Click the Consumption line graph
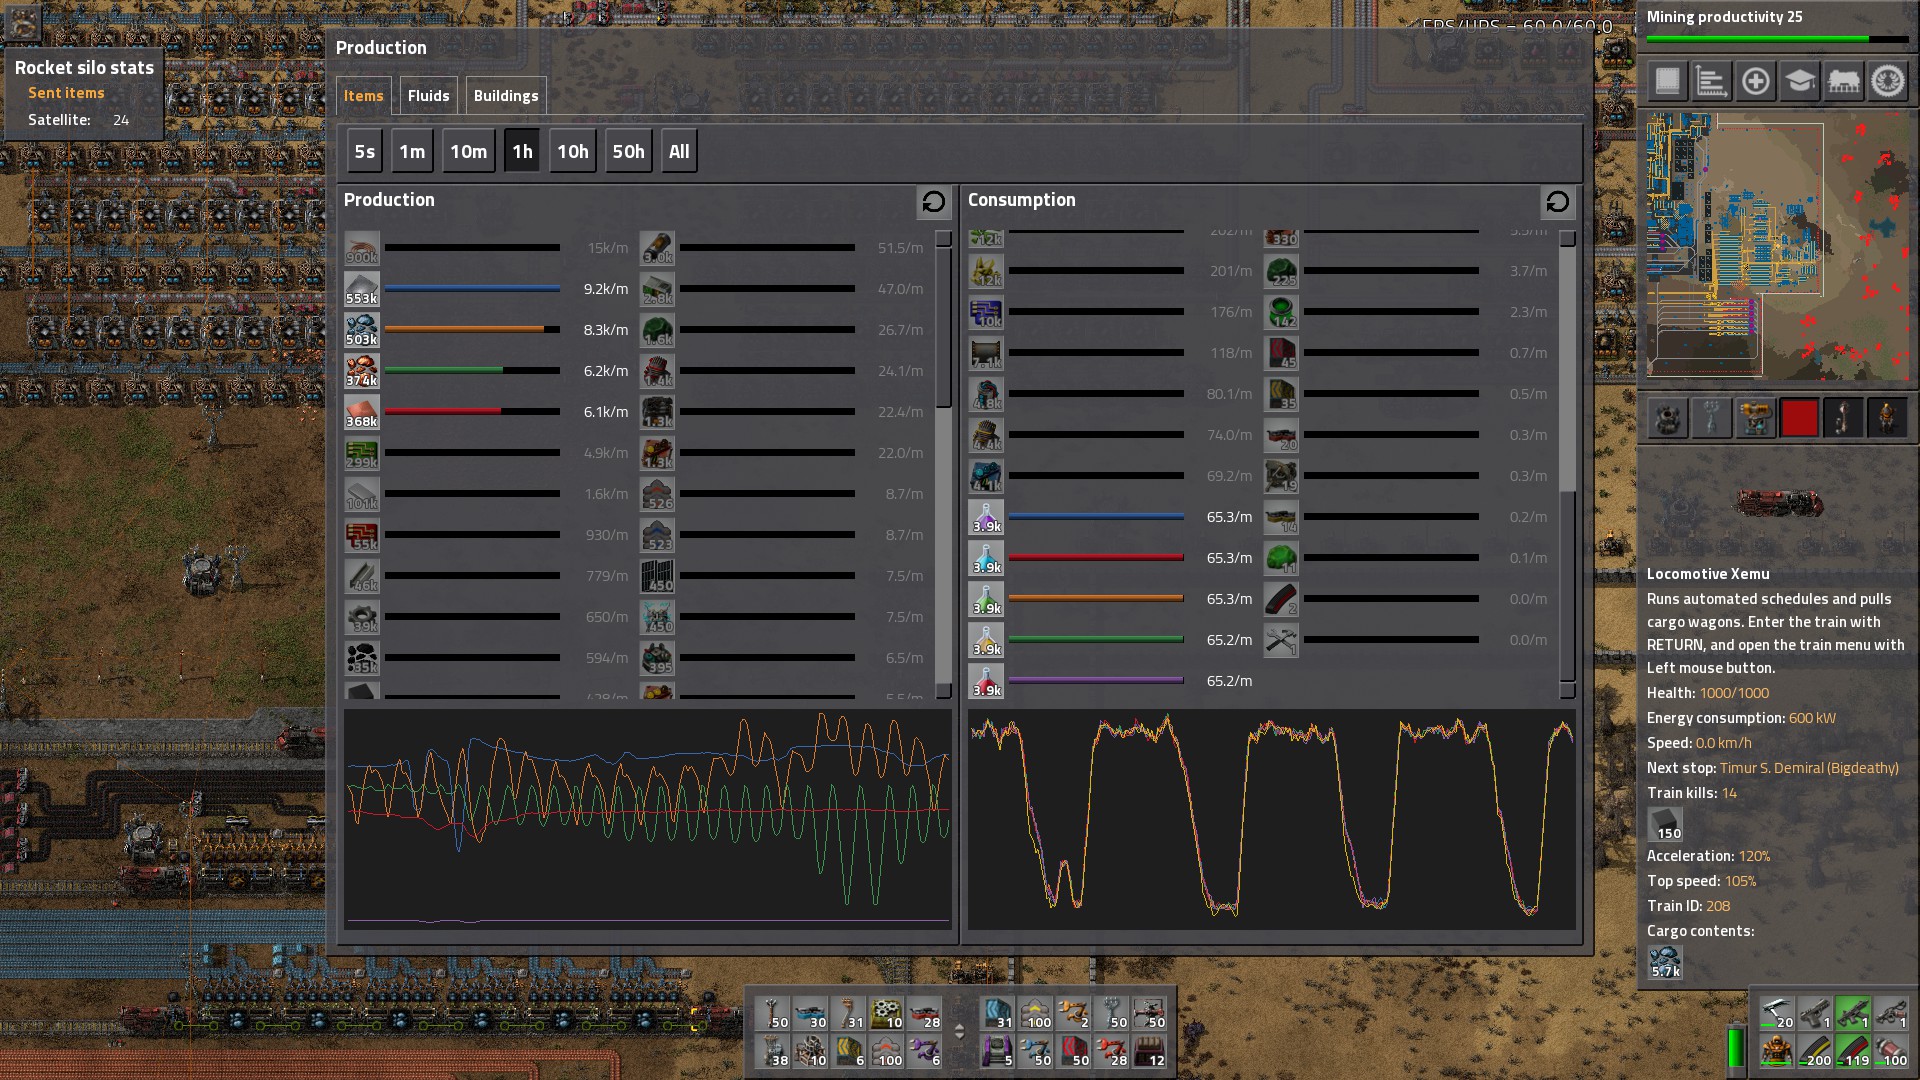Viewport: 1920px width, 1080px height. (1271, 819)
